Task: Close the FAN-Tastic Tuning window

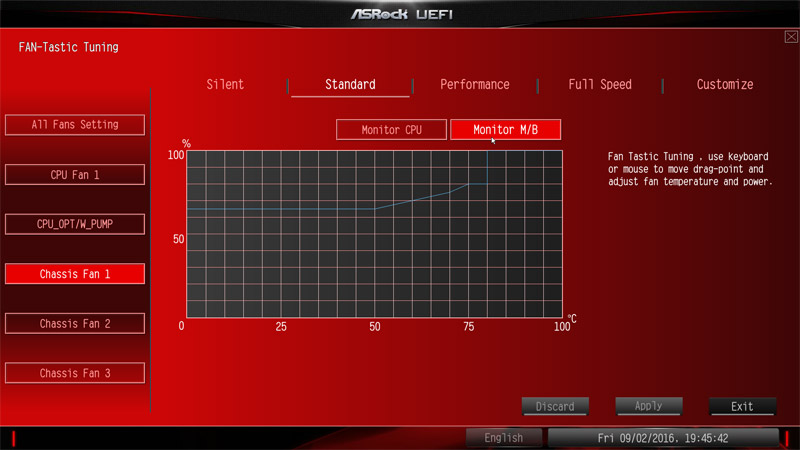Action: pyautogui.click(x=791, y=37)
